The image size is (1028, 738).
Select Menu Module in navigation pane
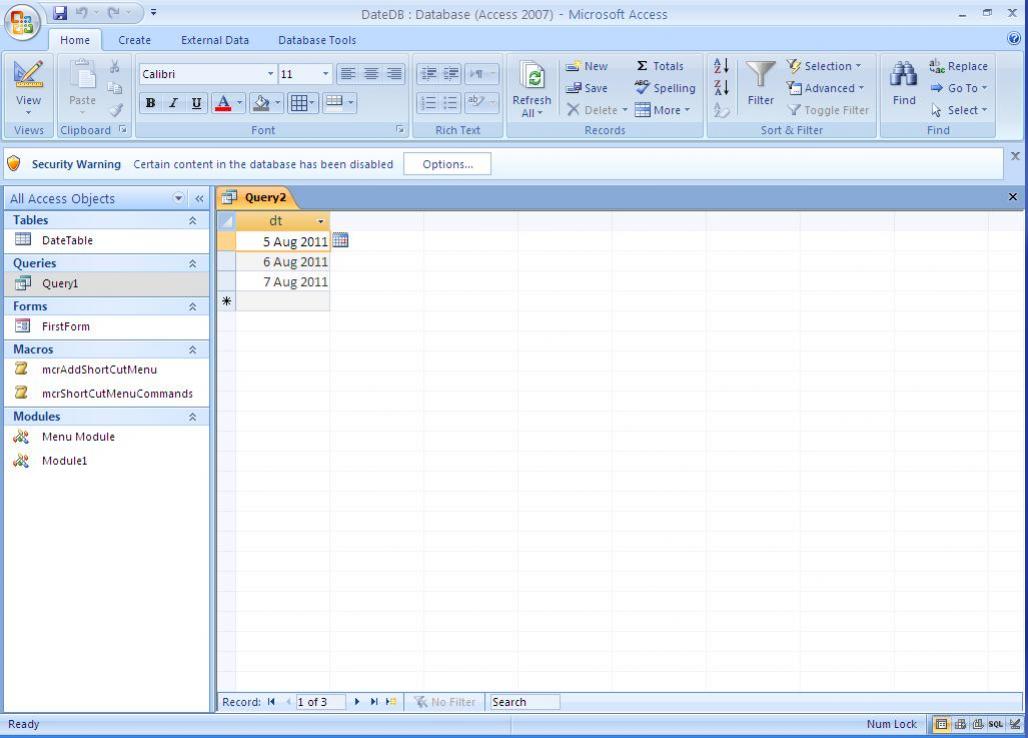pos(106,437)
